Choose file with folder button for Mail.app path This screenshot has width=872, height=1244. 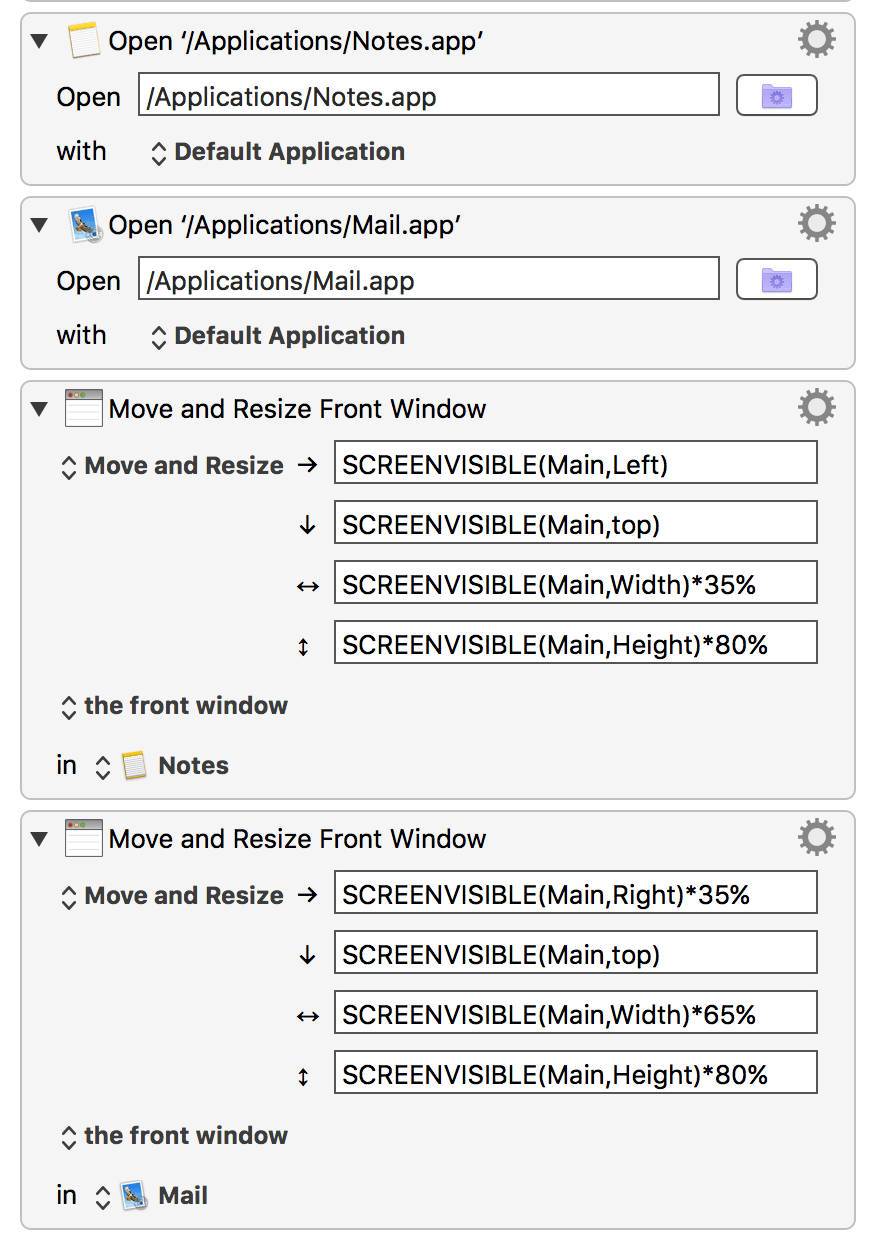[776, 280]
